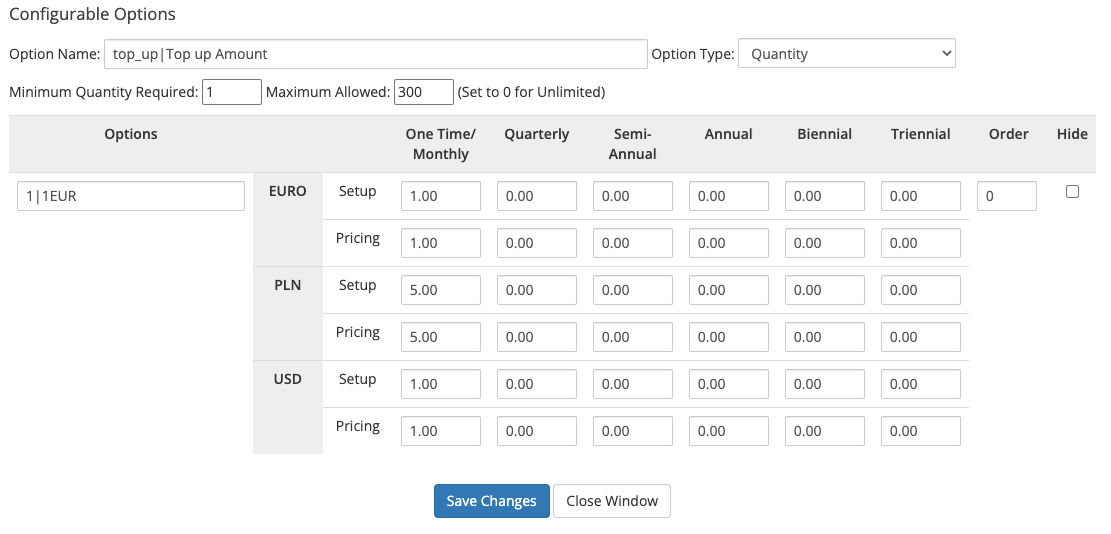
Task: Click USD Setup Triennial field
Action: [x=920, y=384]
